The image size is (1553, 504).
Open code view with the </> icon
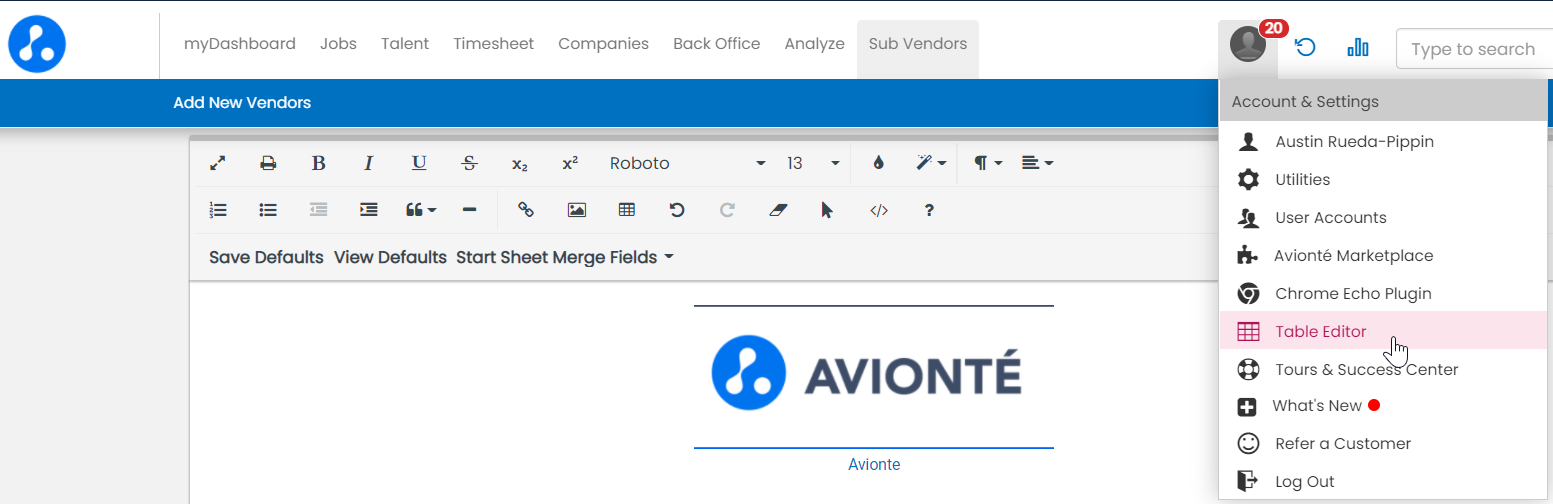click(x=879, y=210)
